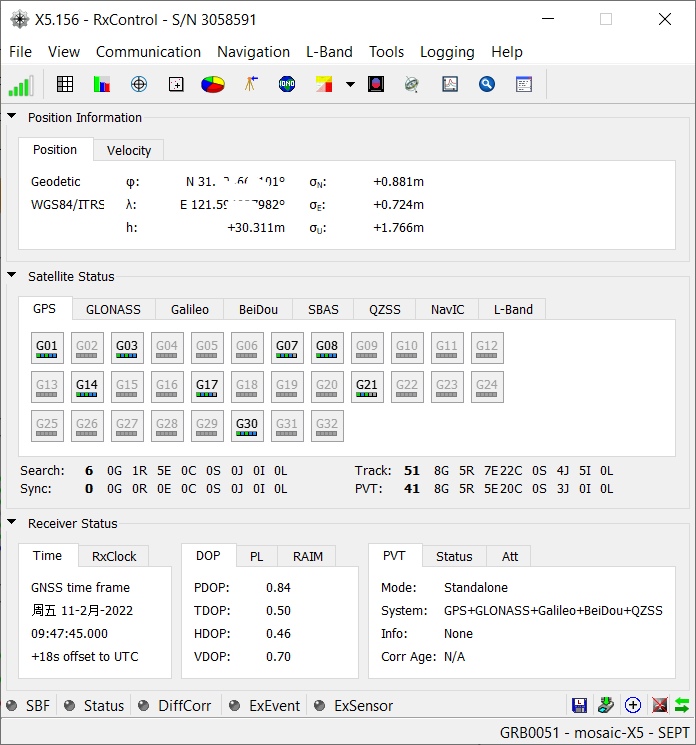
Task: Click the red crossed-out antenna icon
Action: [660, 705]
